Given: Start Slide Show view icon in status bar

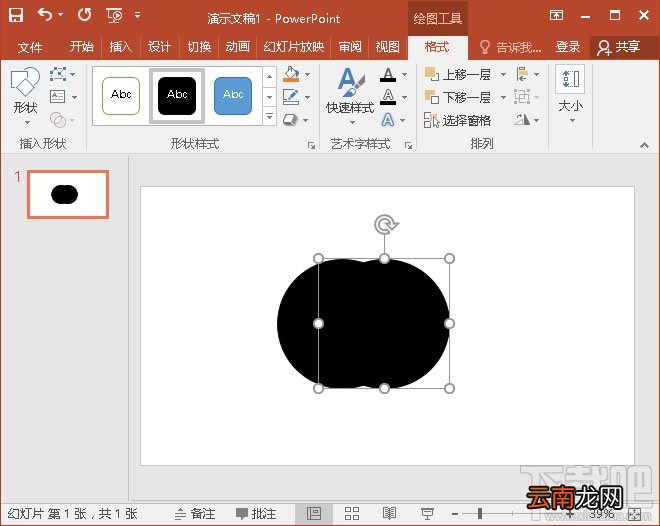Looking at the screenshot, I should pyautogui.click(x=427, y=514).
